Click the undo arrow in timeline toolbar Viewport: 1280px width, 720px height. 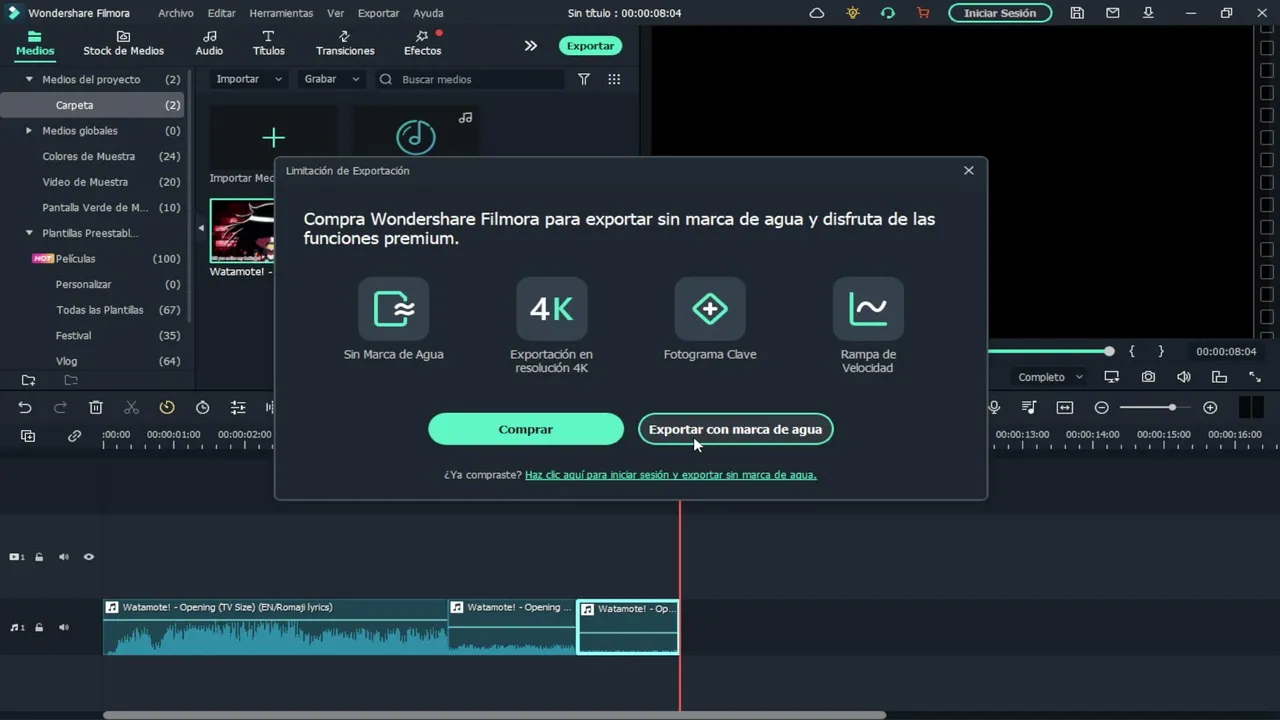(x=25, y=407)
